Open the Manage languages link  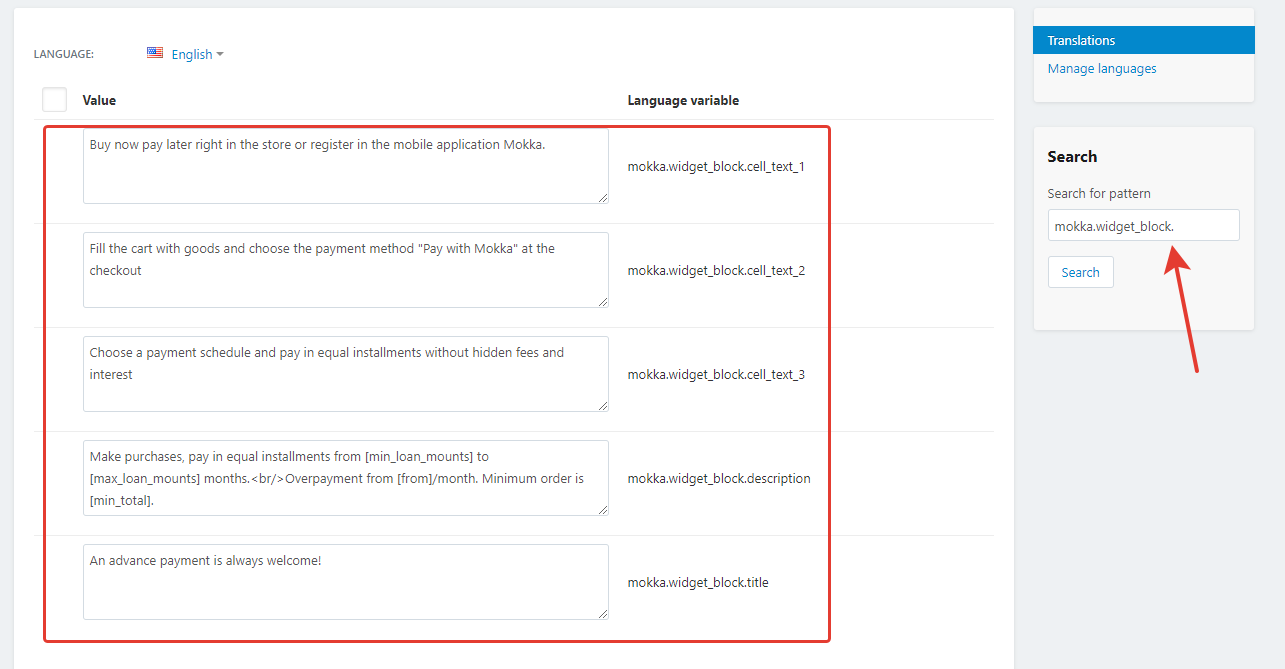(1102, 69)
